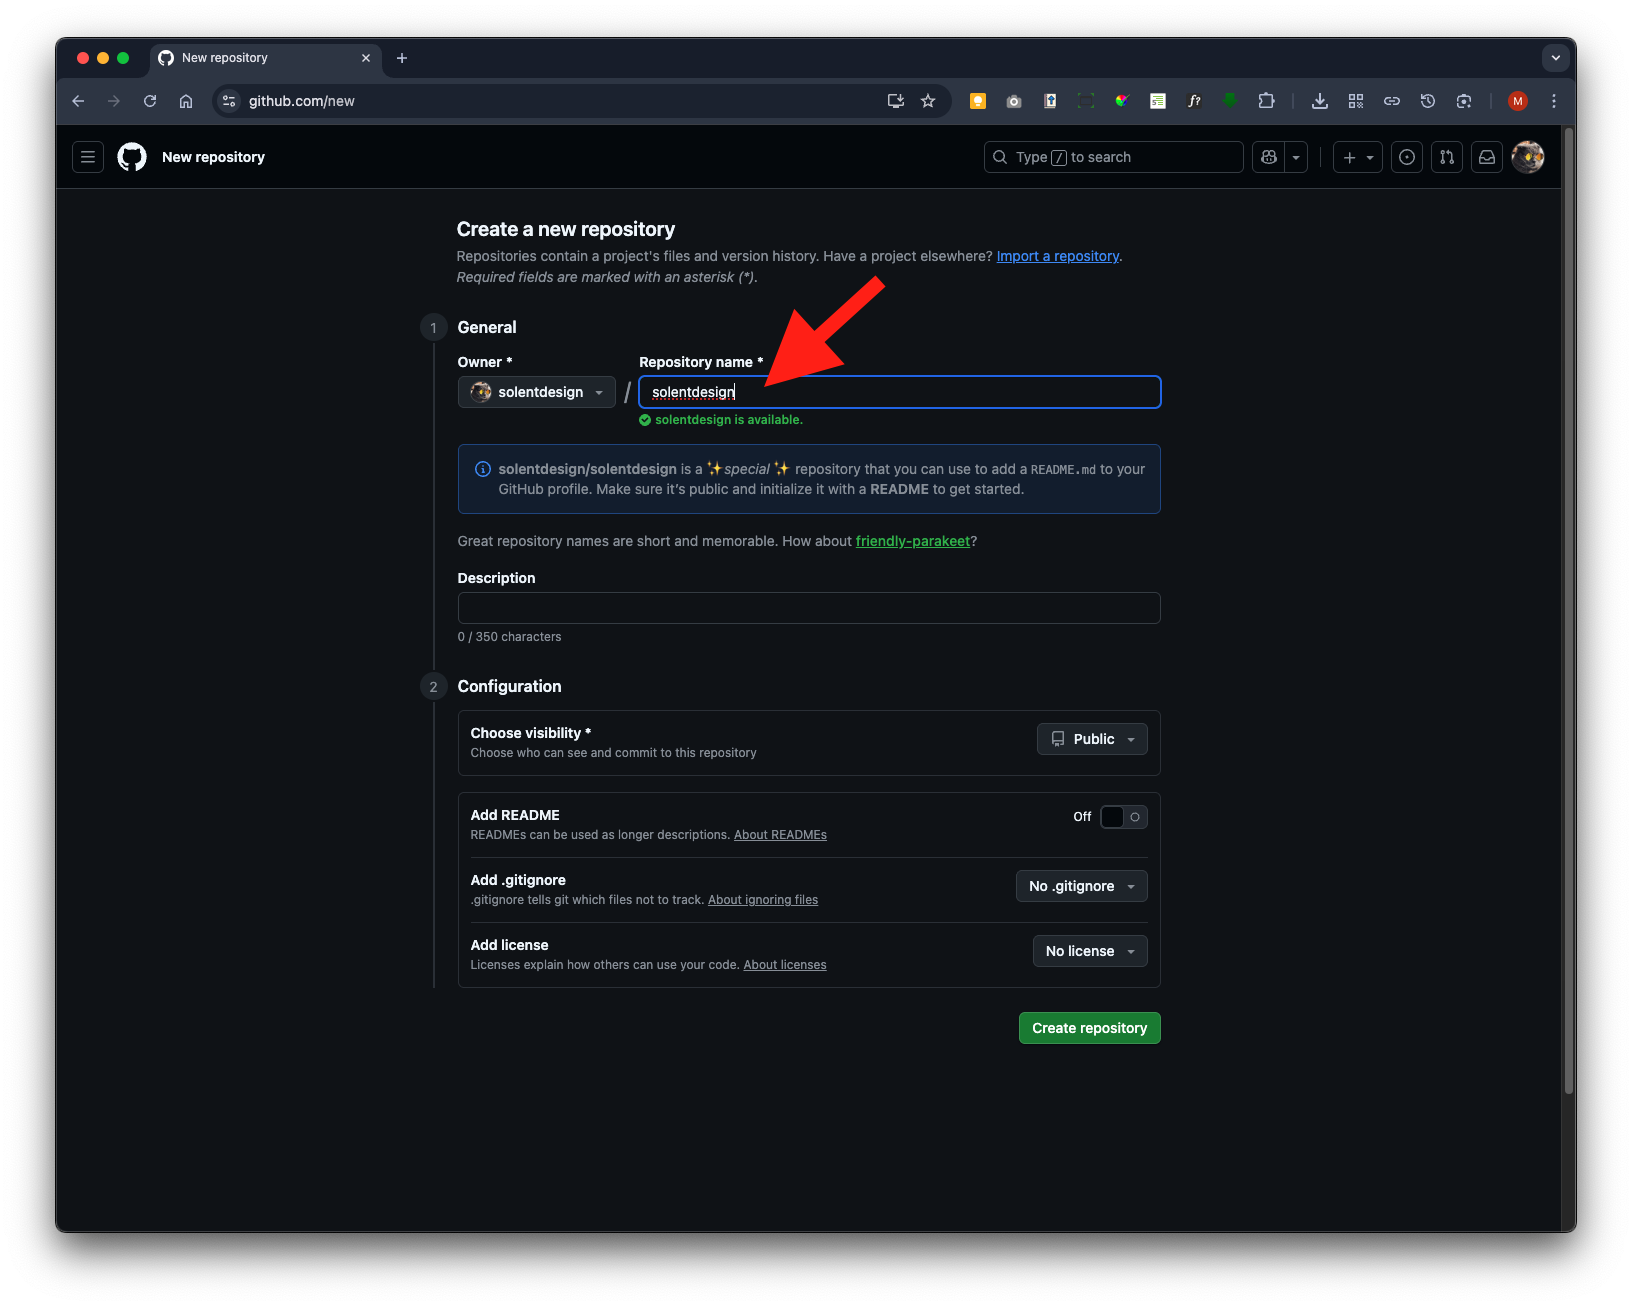1632x1306 pixels.
Task: Open a new browser tab
Action: pyautogui.click(x=402, y=58)
